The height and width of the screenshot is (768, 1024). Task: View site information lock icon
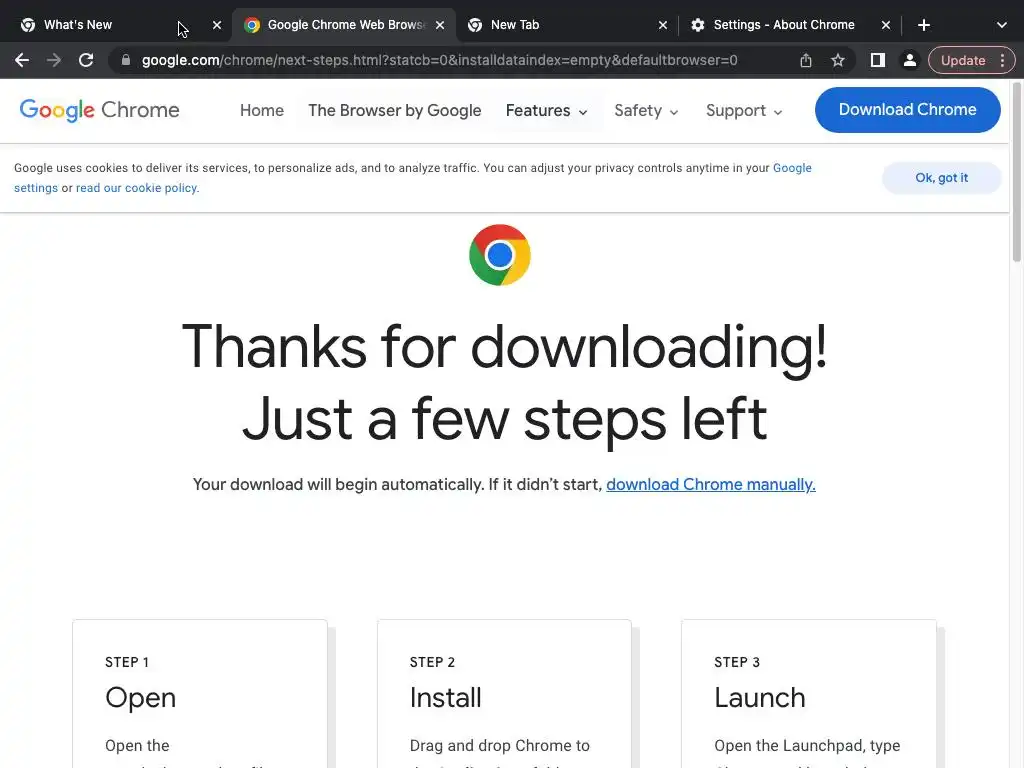pos(126,60)
